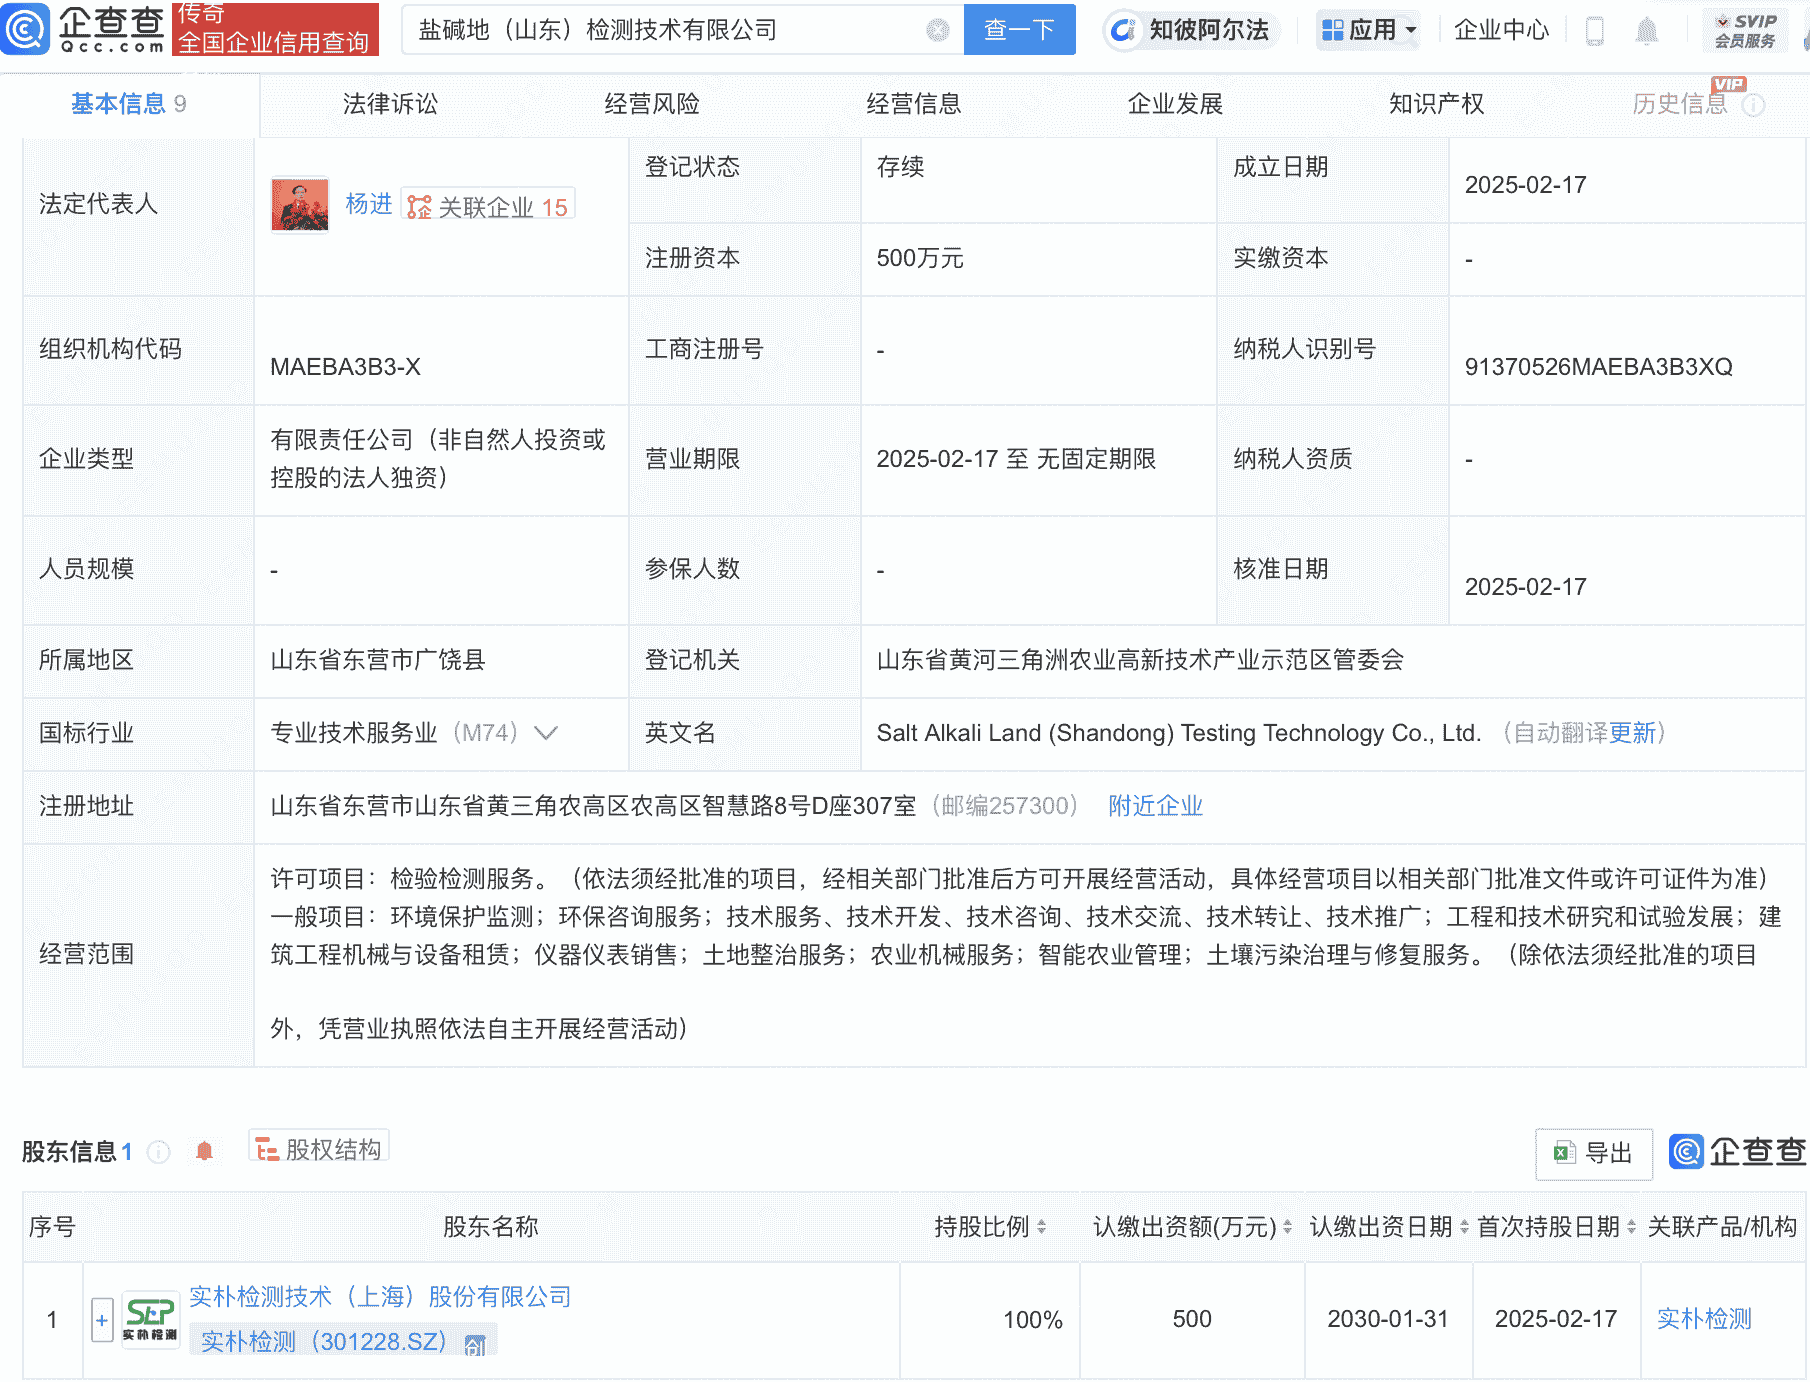Click the 附近企业 link

[x=1154, y=806]
